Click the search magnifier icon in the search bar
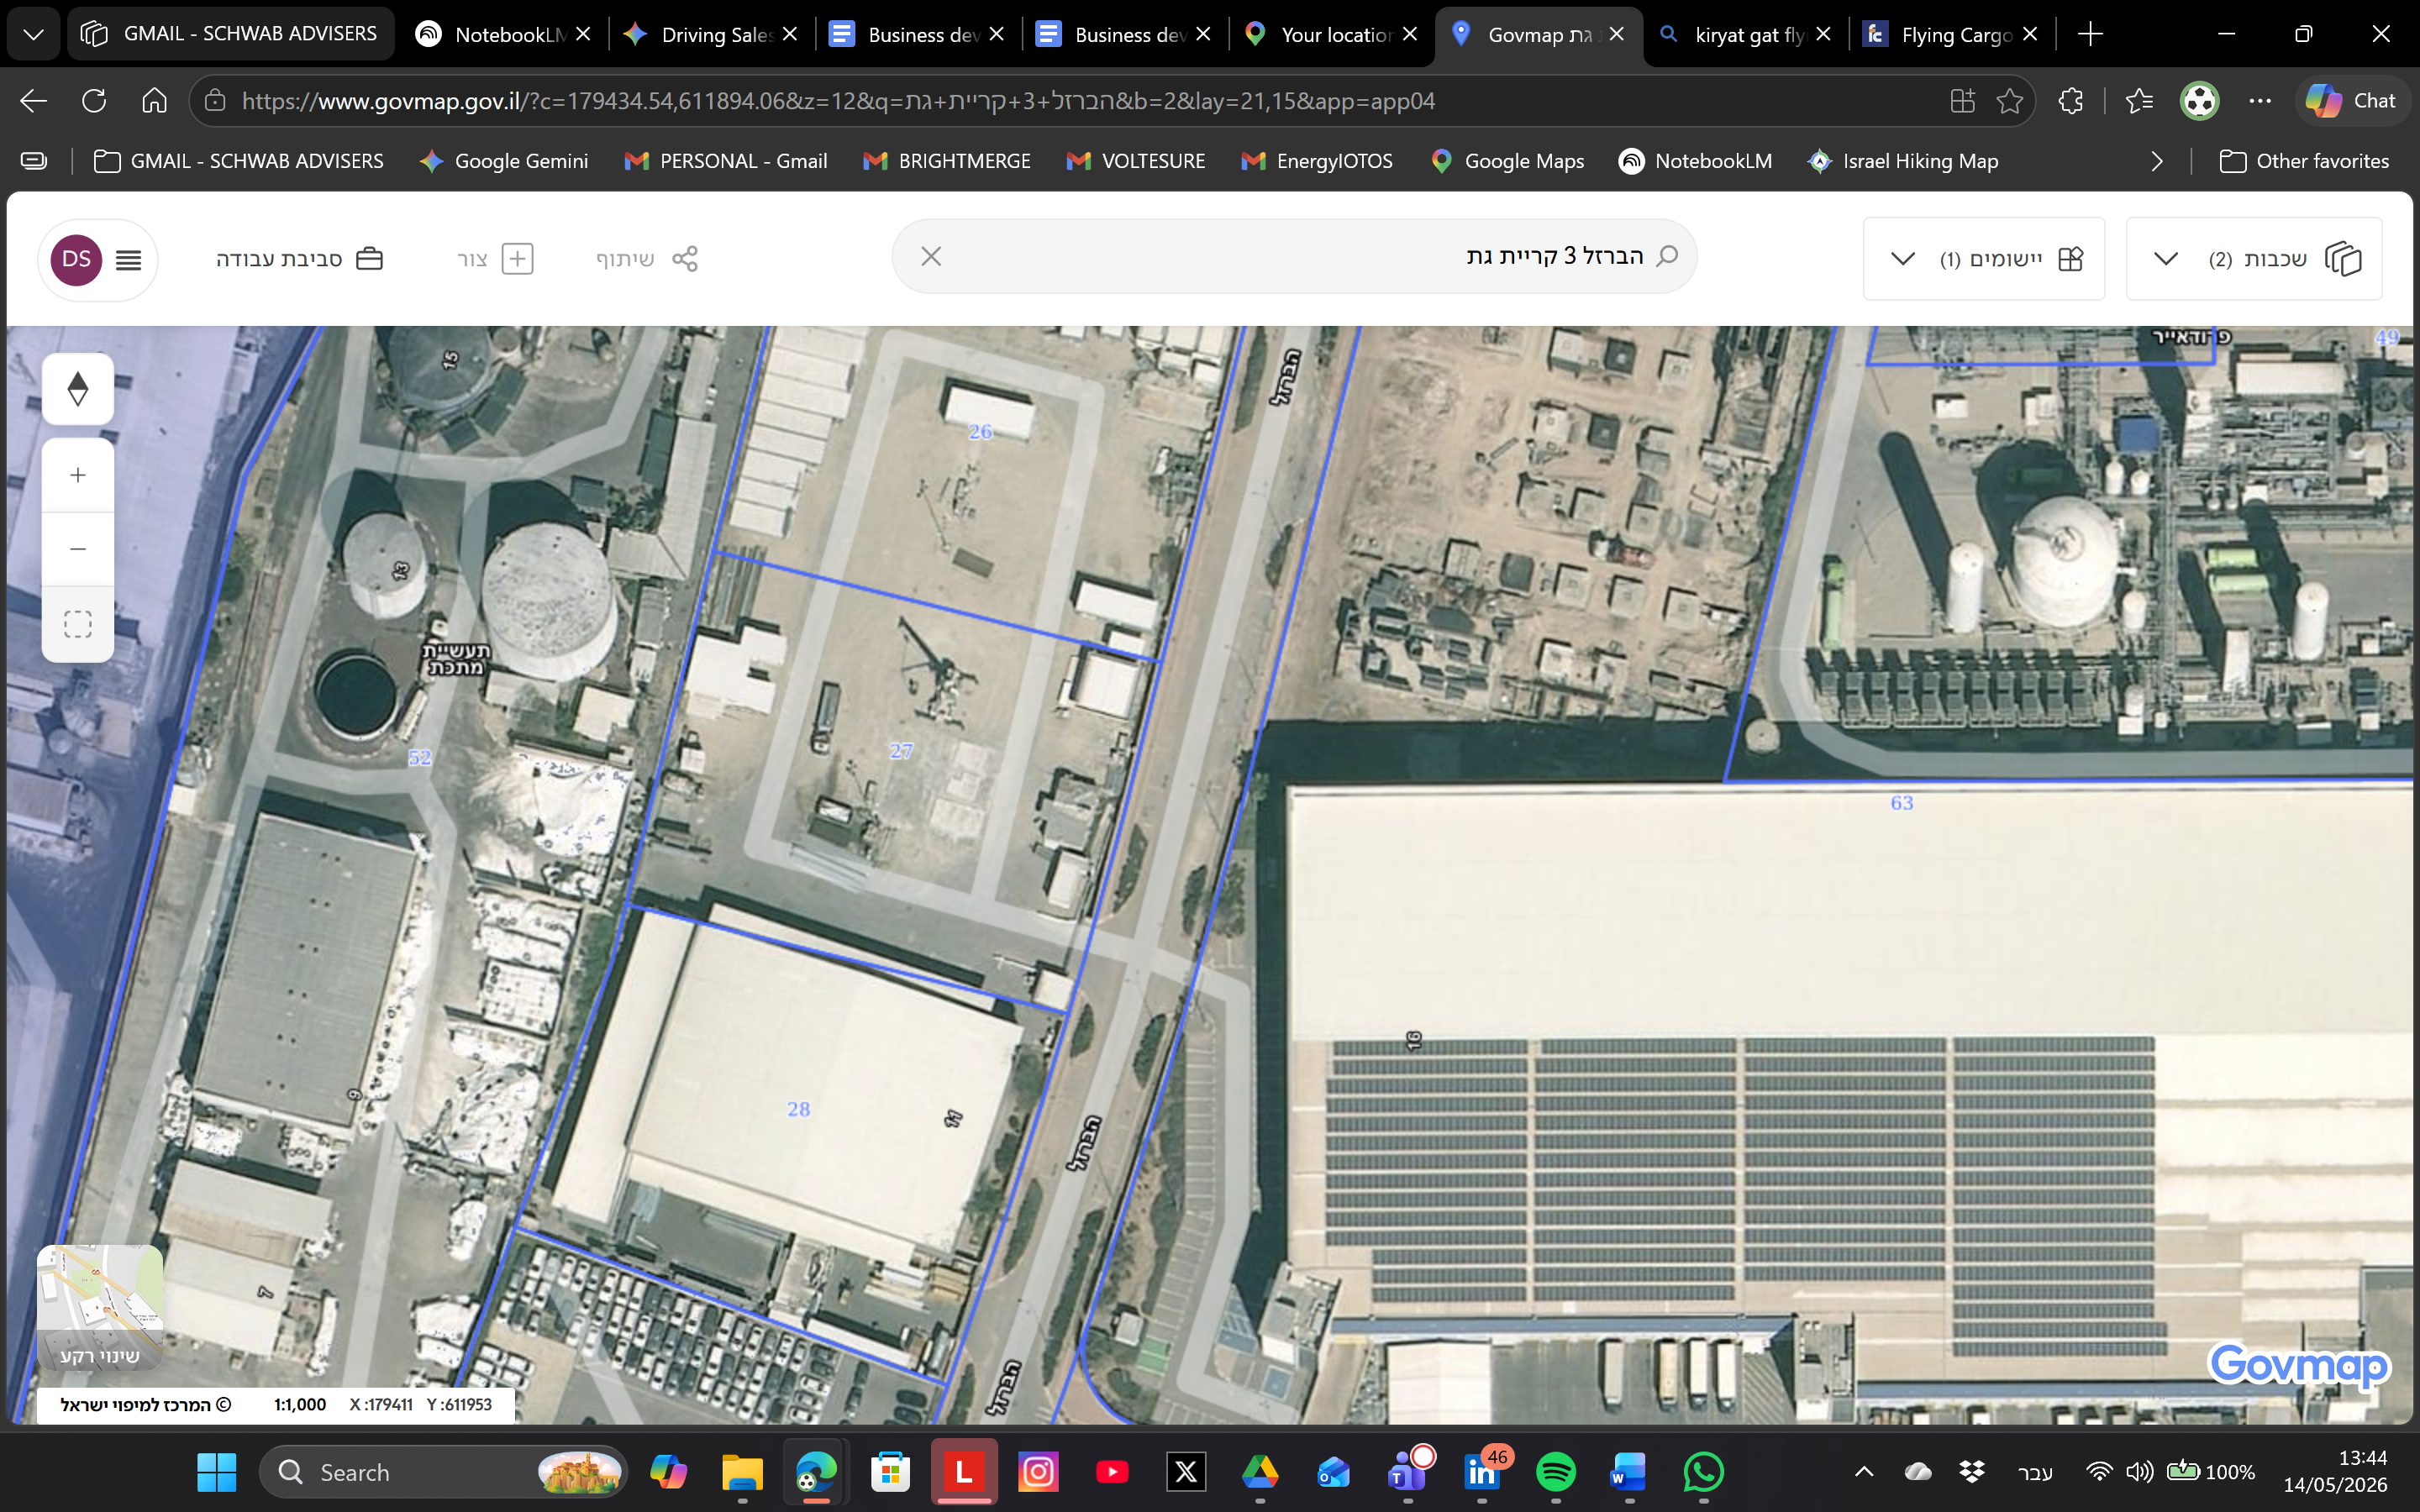Screen dimensions: 2420x1512 pos(1667,256)
